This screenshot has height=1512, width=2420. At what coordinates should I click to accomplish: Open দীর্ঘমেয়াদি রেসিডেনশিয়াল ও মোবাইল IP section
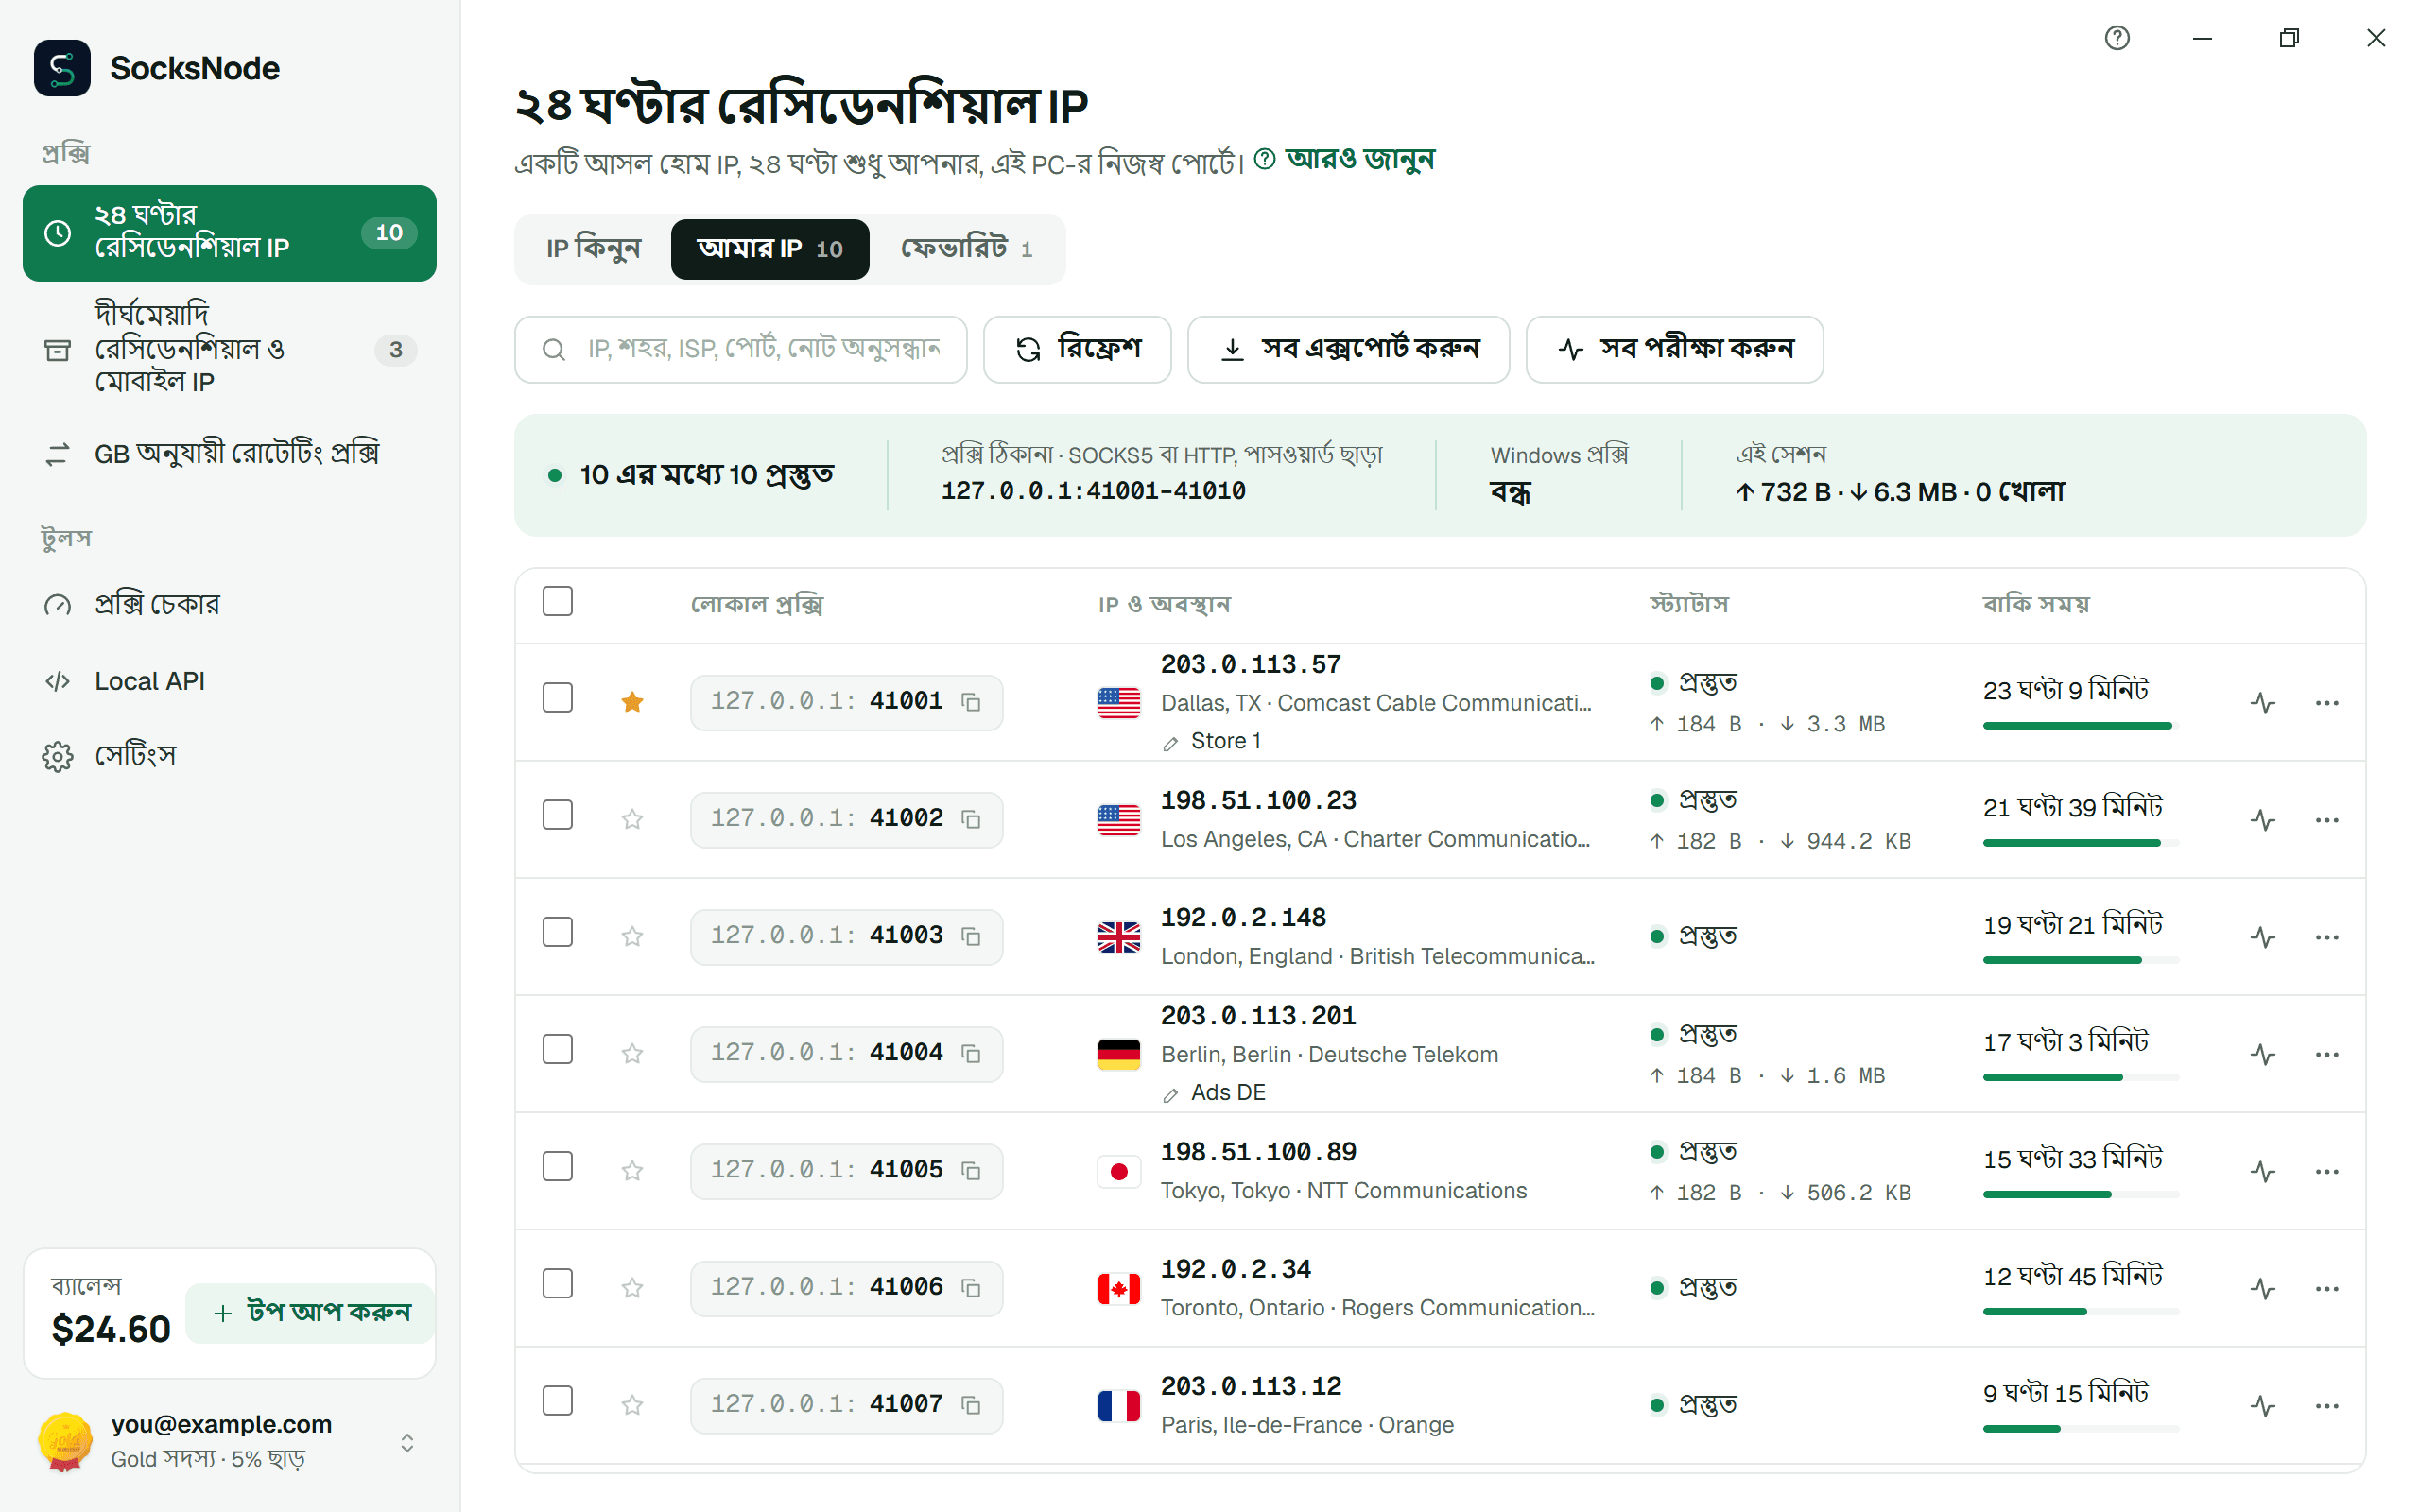[229, 348]
